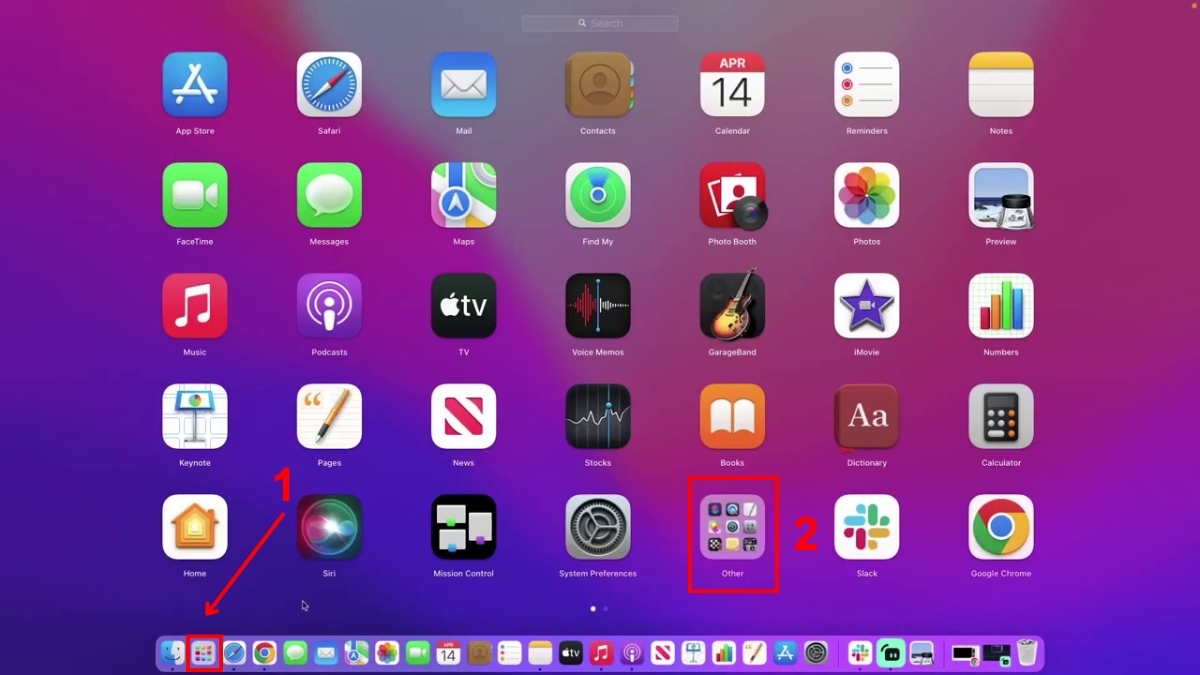Open the Calculator app
Image resolution: width=1200 pixels, height=675 pixels.
(x=1001, y=417)
